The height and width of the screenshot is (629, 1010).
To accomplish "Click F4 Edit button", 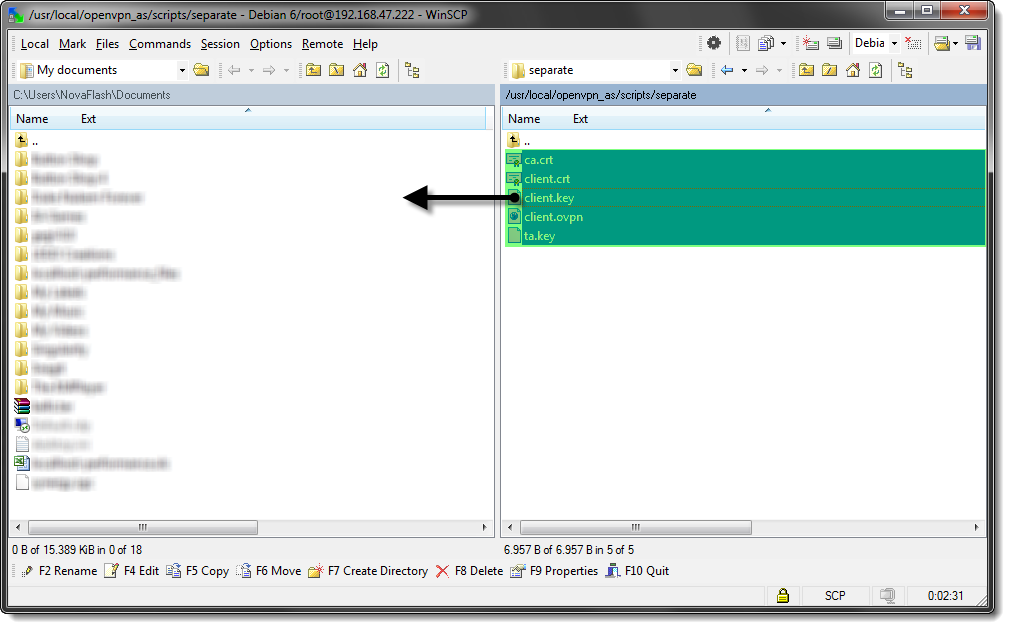I will coord(131,571).
